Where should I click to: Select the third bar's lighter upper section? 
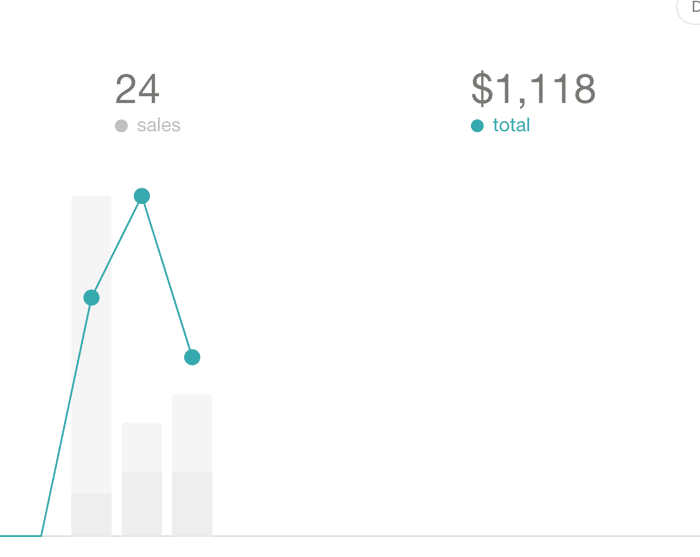[x=192, y=433]
